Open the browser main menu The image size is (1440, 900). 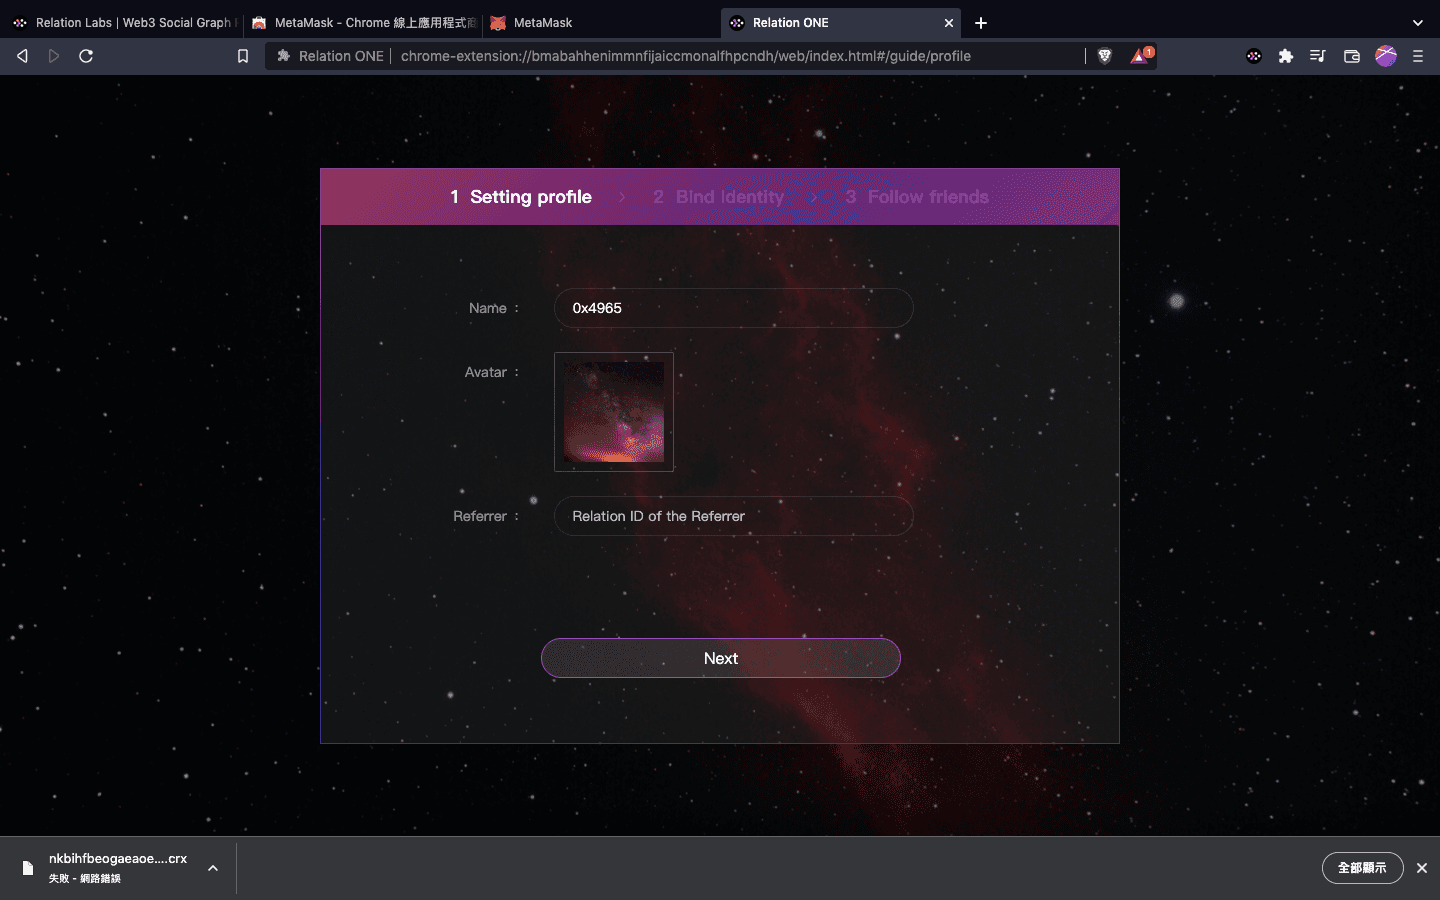pyautogui.click(x=1418, y=56)
